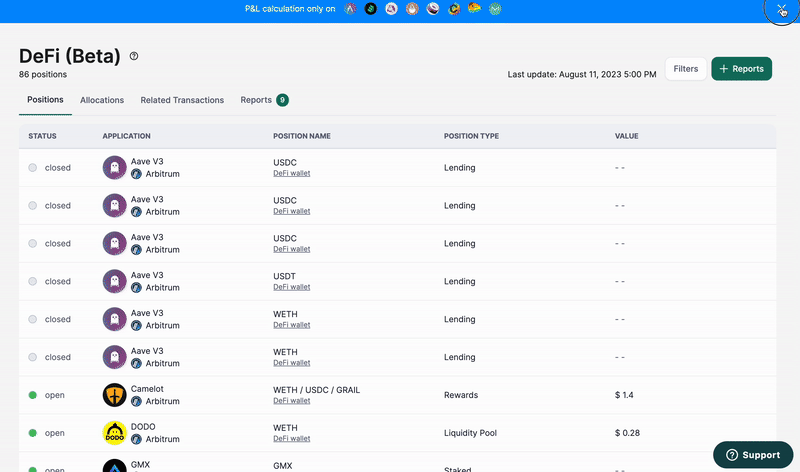Screen dimensions: 800x472
Task: Sort by the POSITION TYPE column header
Action: [471, 136]
